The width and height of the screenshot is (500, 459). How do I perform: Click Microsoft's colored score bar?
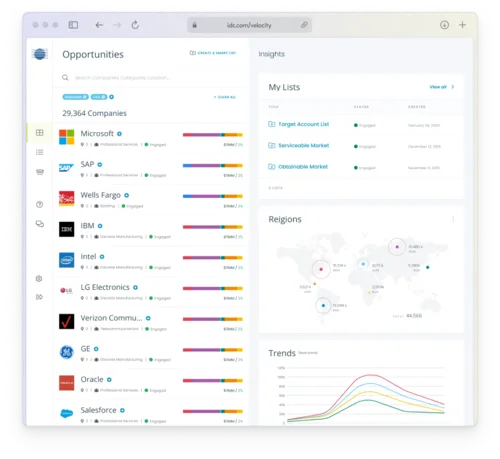click(x=213, y=135)
